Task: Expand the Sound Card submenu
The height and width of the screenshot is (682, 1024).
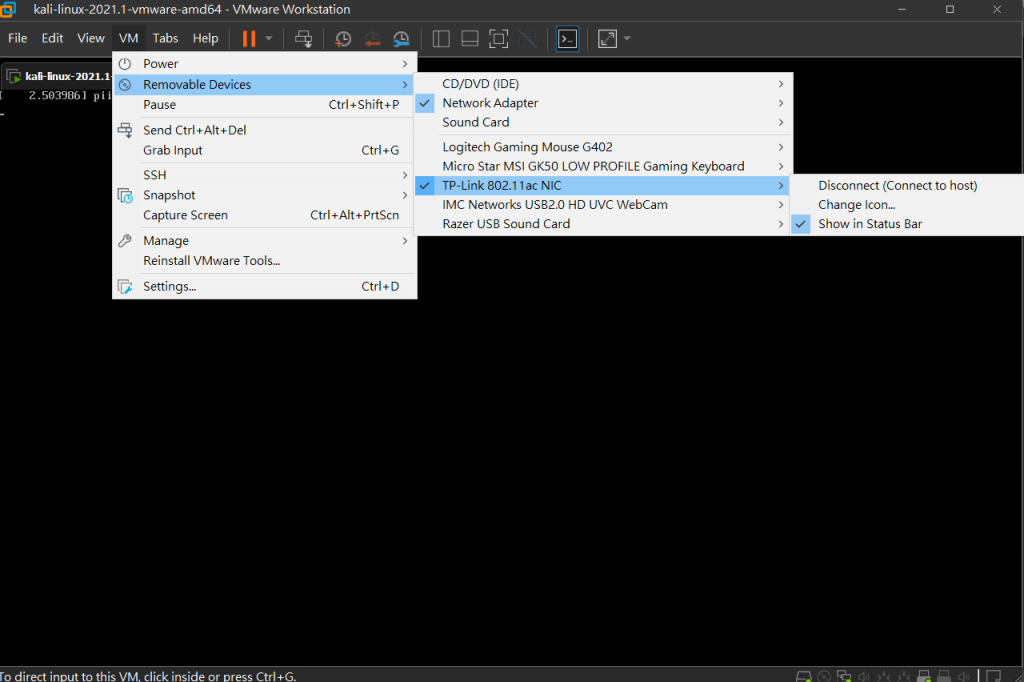Action: click(x=603, y=122)
